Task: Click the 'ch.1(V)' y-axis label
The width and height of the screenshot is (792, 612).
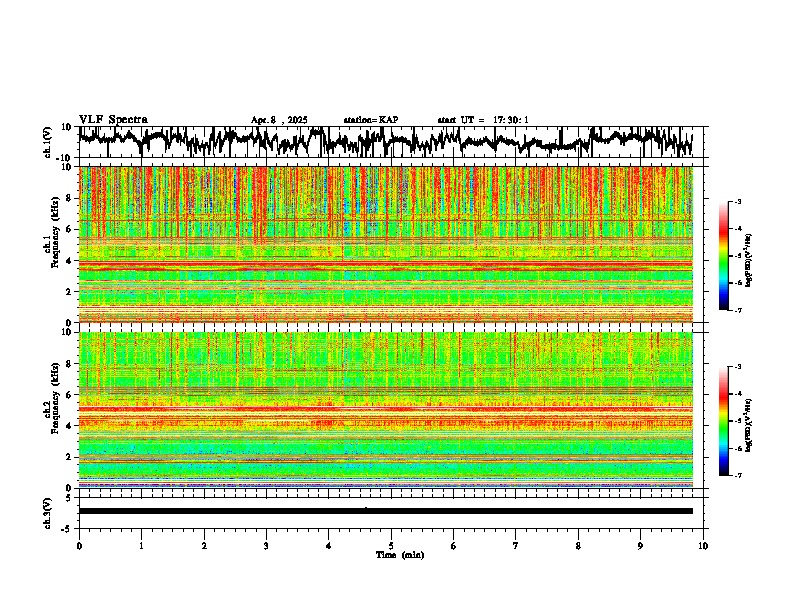Action: [48, 142]
